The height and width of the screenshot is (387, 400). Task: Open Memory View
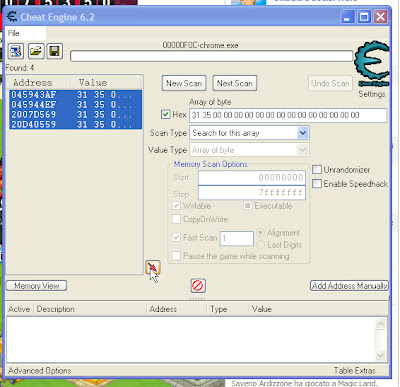37,286
